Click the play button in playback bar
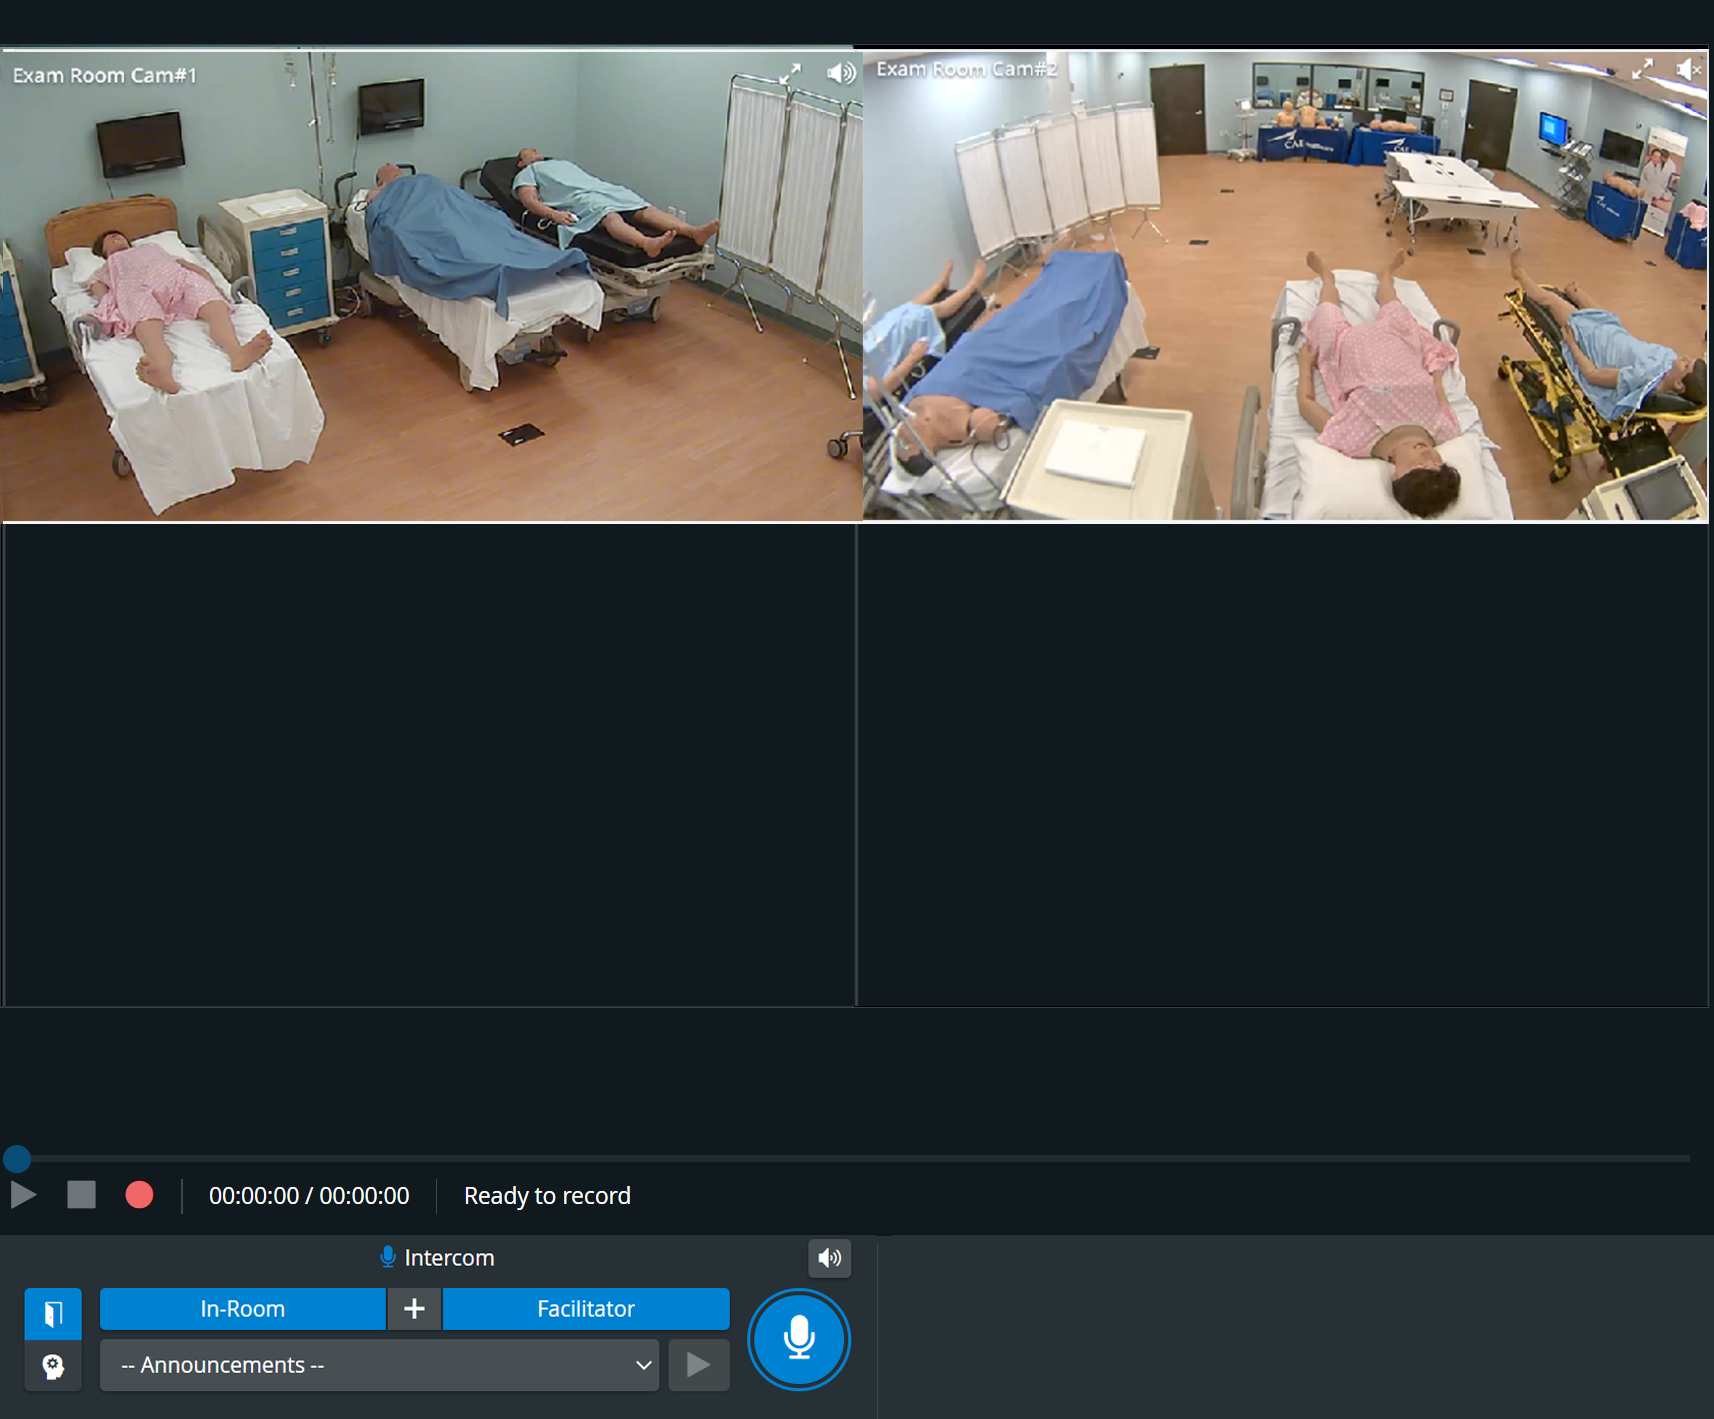 [x=24, y=1195]
